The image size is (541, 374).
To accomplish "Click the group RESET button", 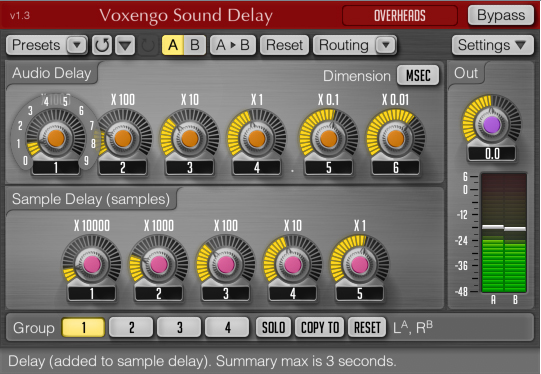I will pos(367,327).
